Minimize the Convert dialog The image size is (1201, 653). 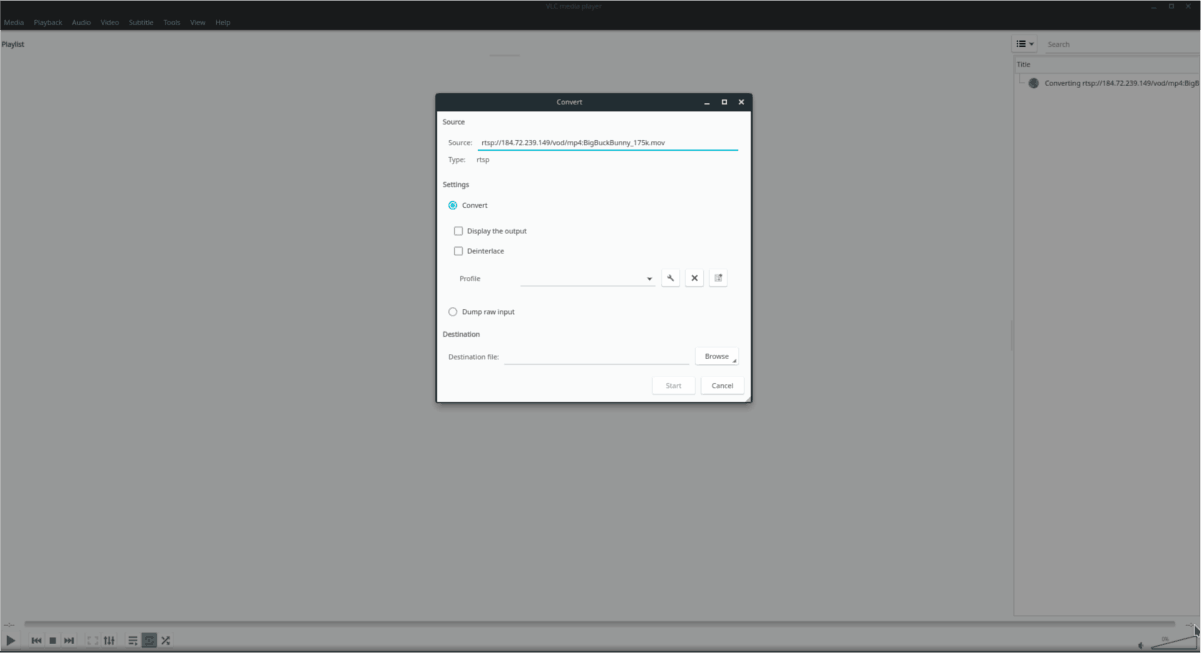707,102
